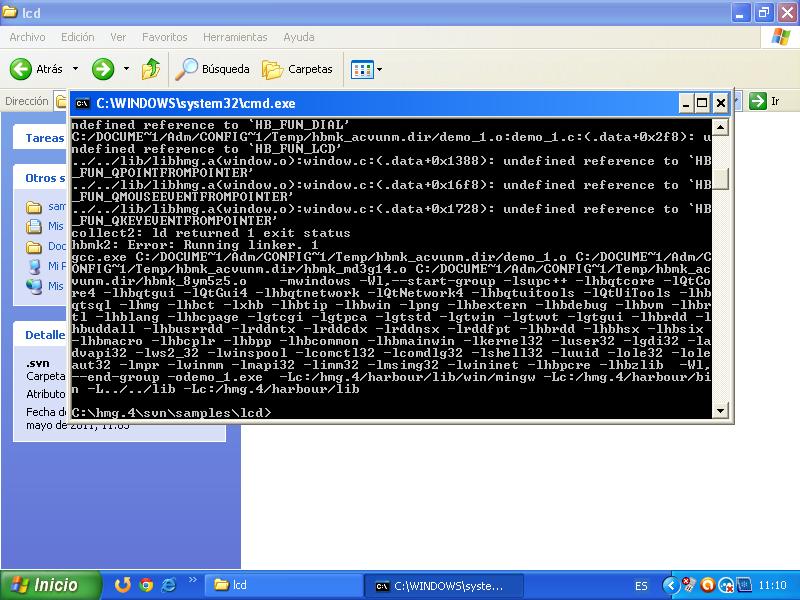Open the Ayuda menu

(x=299, y=37)
